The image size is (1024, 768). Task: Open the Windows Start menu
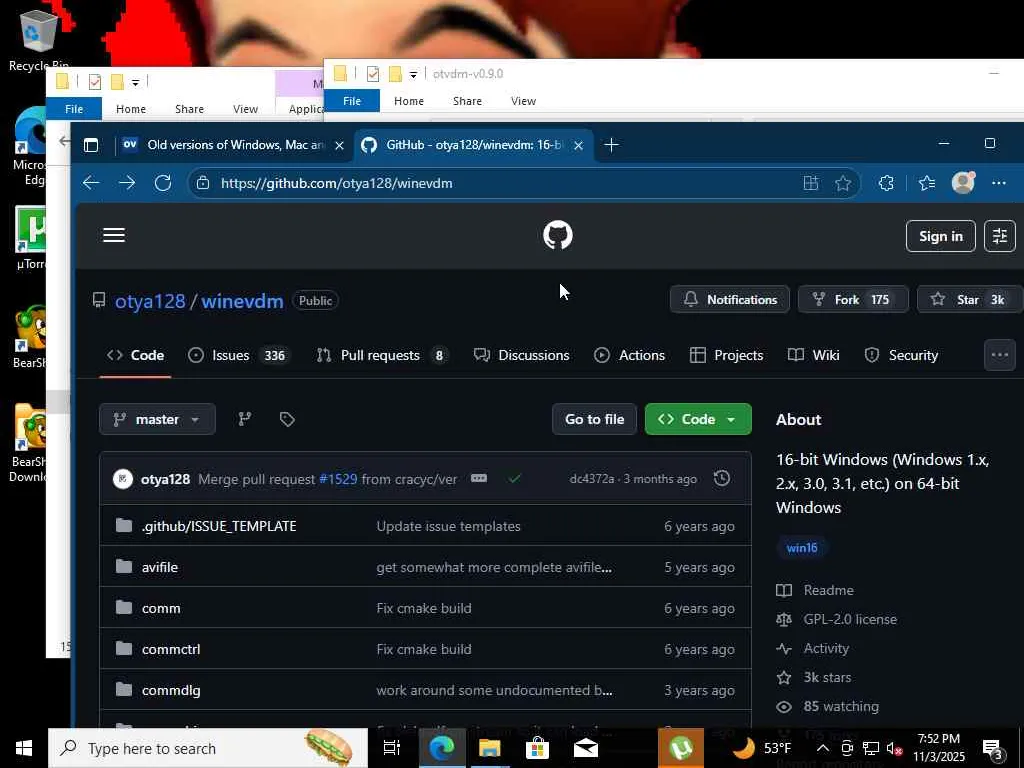click(x=24, y=748)
